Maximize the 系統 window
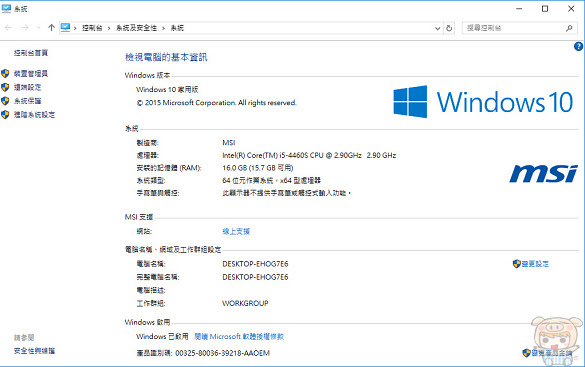This screenshot has width=585, height=367. (545, 9)
